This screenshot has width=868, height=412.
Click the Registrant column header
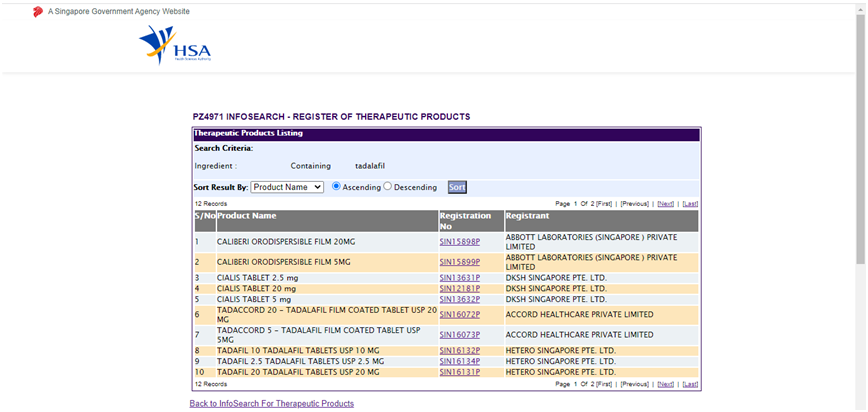point(602,221)
